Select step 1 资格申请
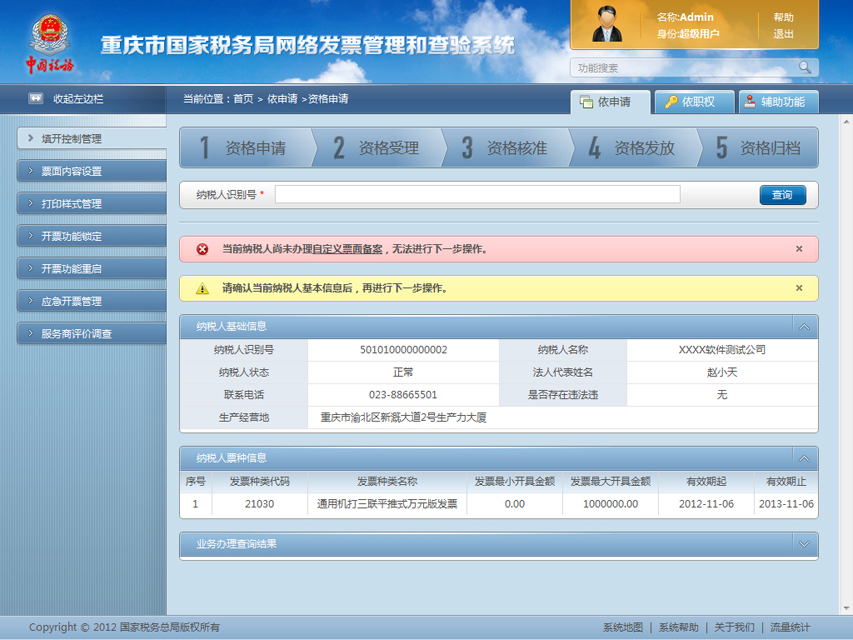This screenshot has width=853, height=640. pyautogui.click(x=246, y=147)
